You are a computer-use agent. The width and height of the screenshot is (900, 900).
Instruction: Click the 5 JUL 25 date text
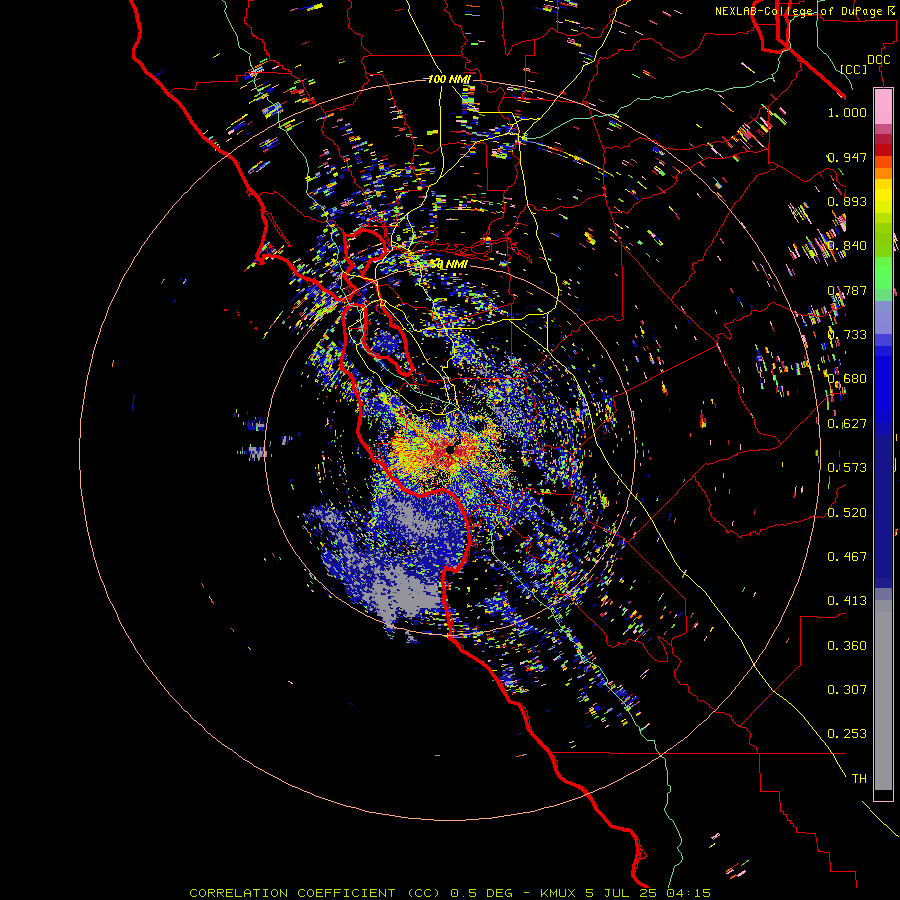click(623, 893)
